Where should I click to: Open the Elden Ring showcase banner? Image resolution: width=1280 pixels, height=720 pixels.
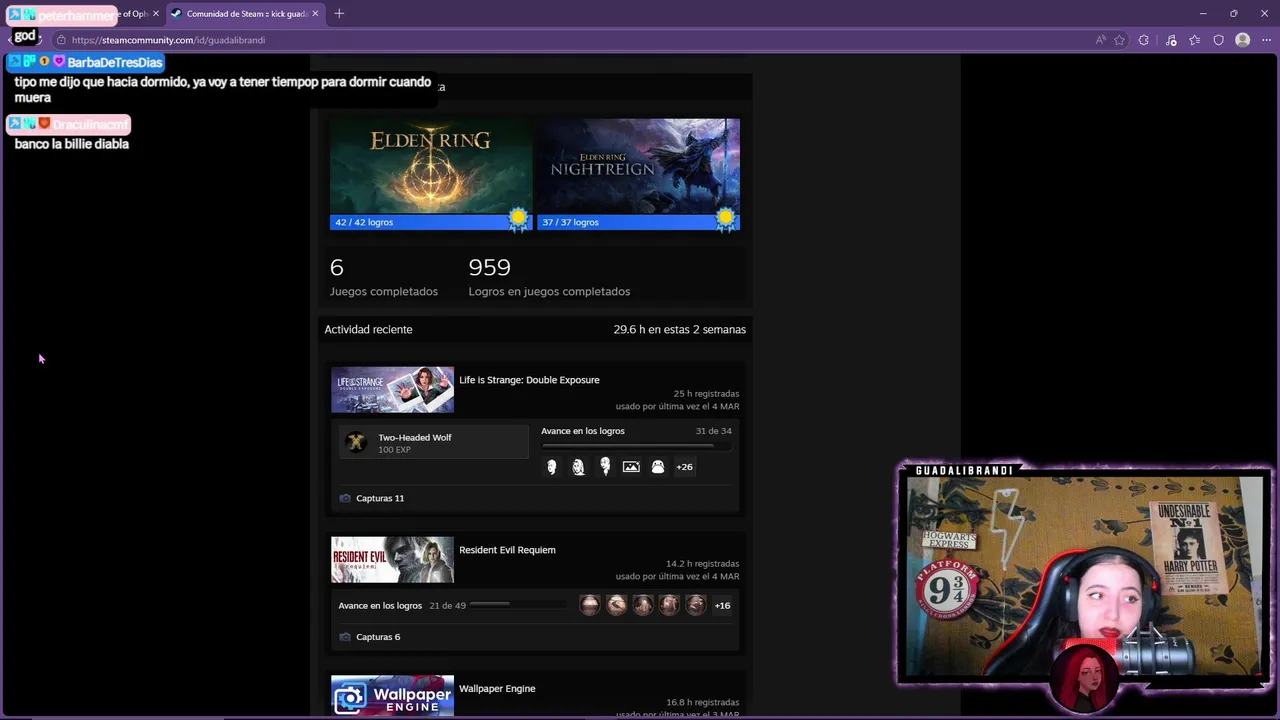click(431, 166)
